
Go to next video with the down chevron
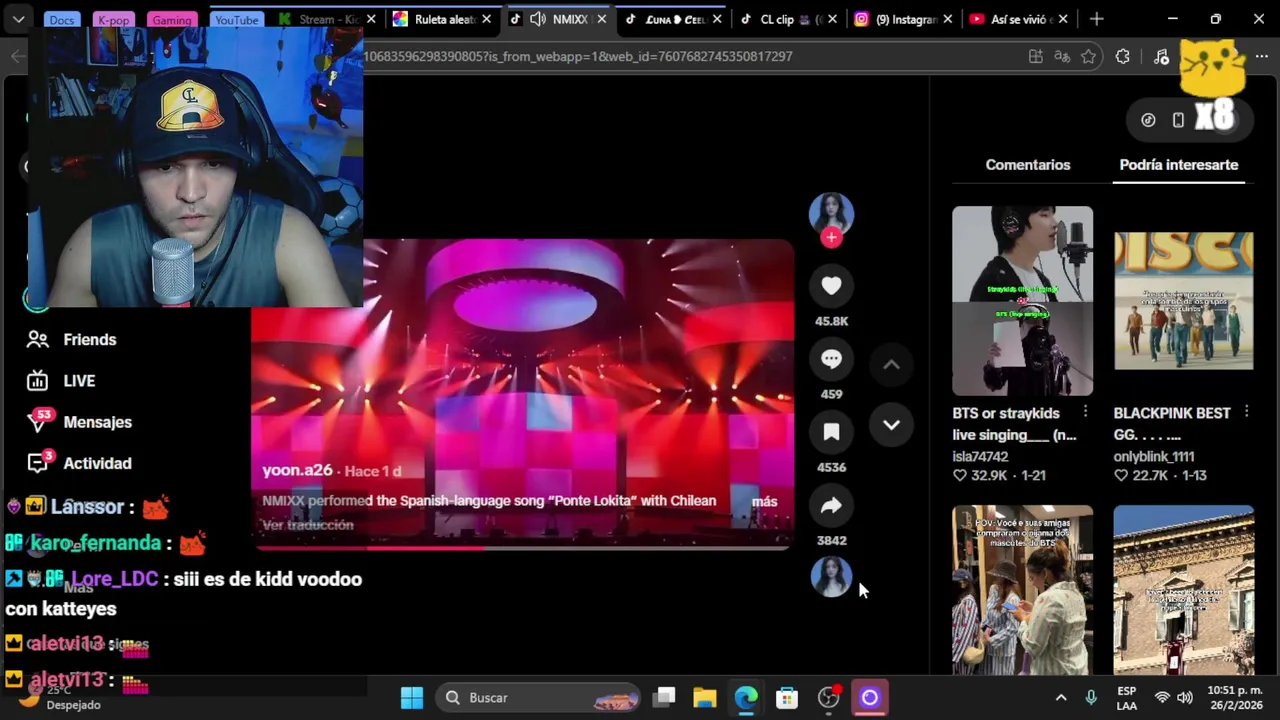(891, 425)
